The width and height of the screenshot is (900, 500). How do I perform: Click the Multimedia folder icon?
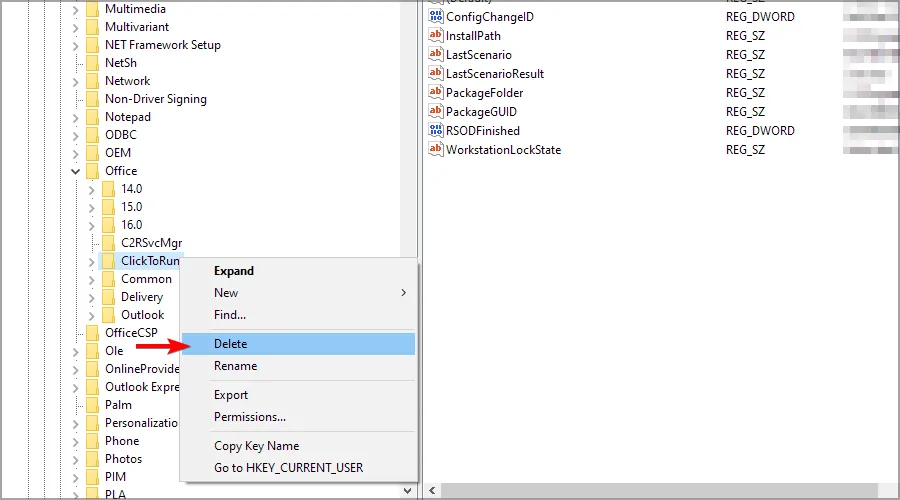(92, 9)
